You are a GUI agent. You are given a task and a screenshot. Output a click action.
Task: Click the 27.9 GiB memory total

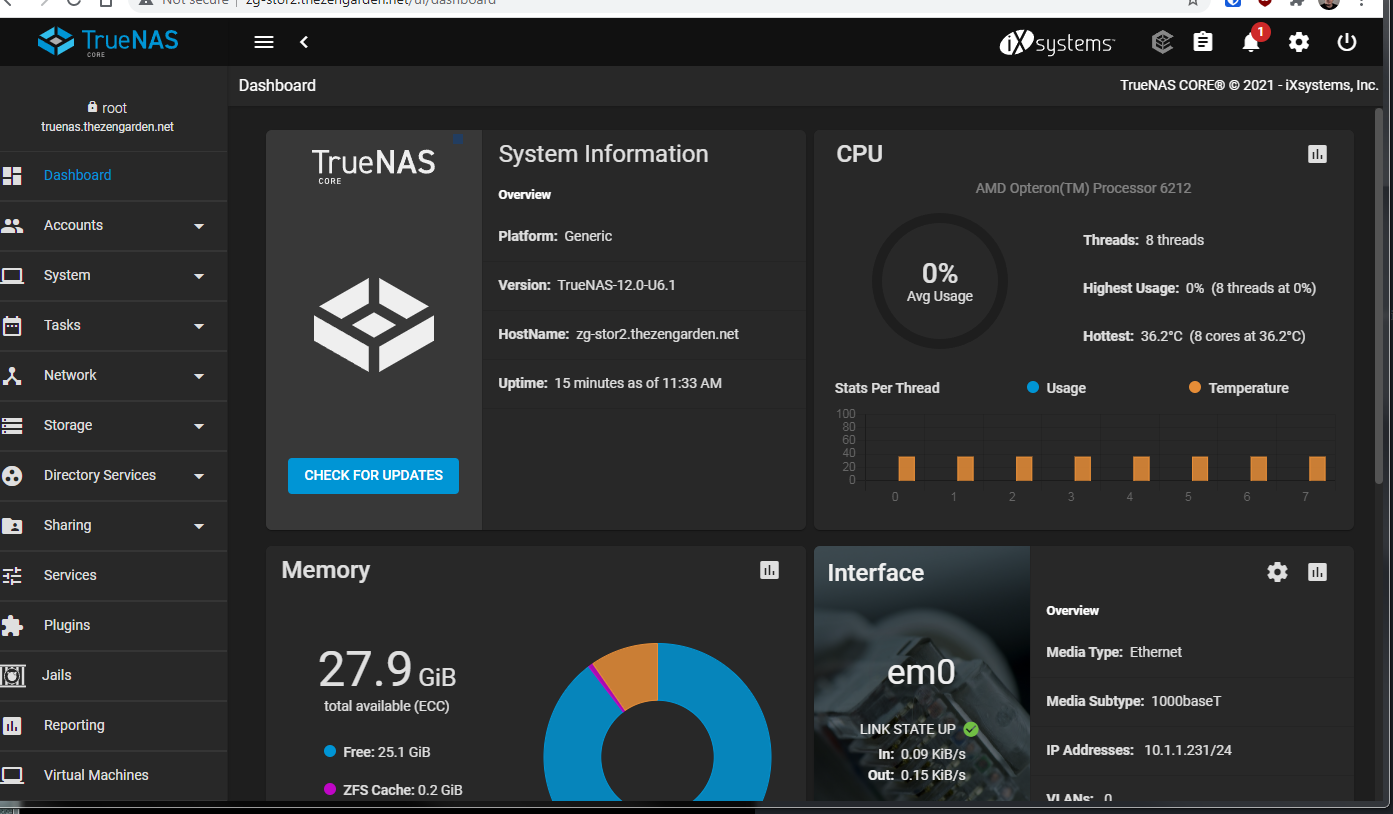387,669
